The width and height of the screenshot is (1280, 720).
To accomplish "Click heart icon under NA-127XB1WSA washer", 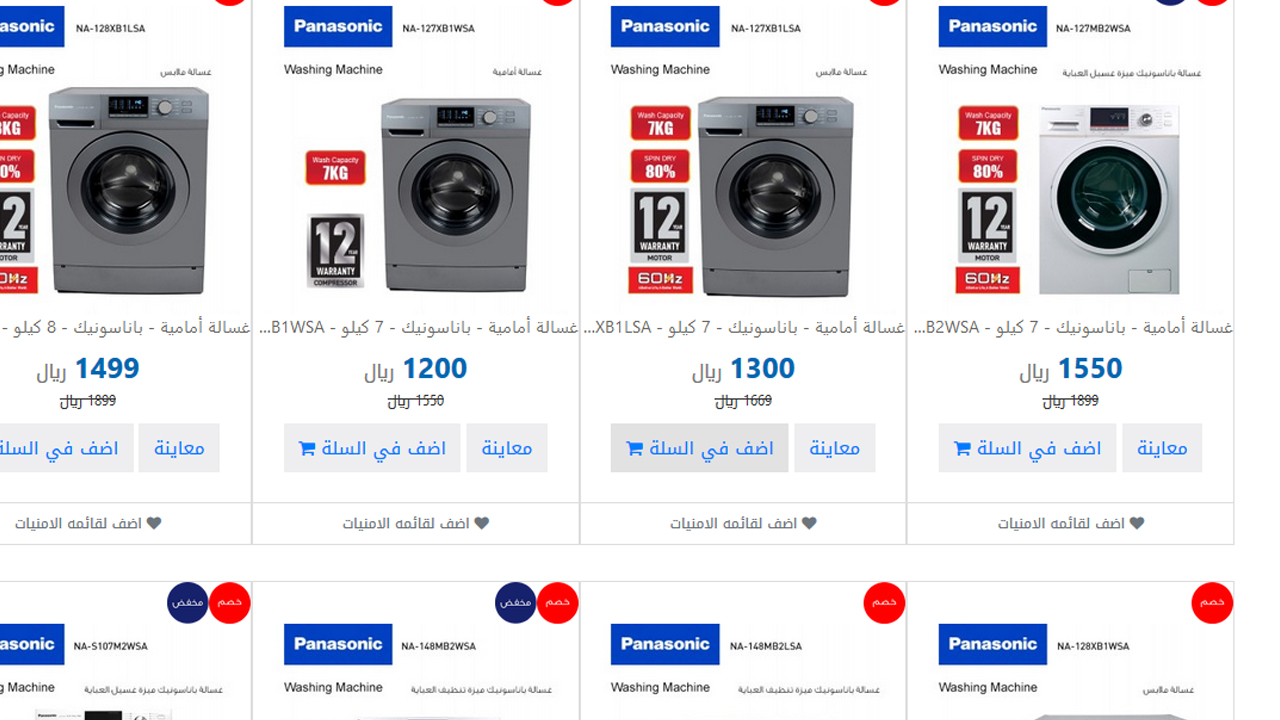I will coord(481,523).
